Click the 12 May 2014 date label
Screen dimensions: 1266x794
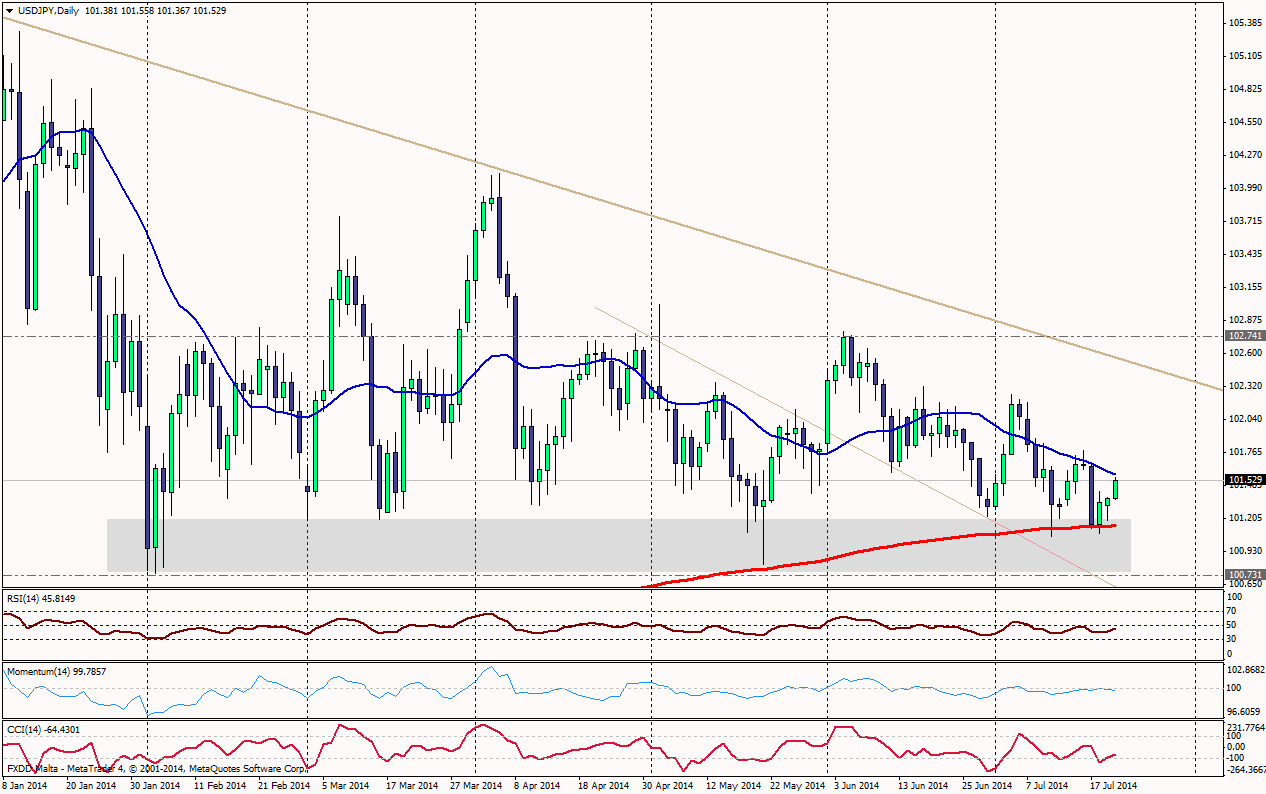[x=735, y=786]
